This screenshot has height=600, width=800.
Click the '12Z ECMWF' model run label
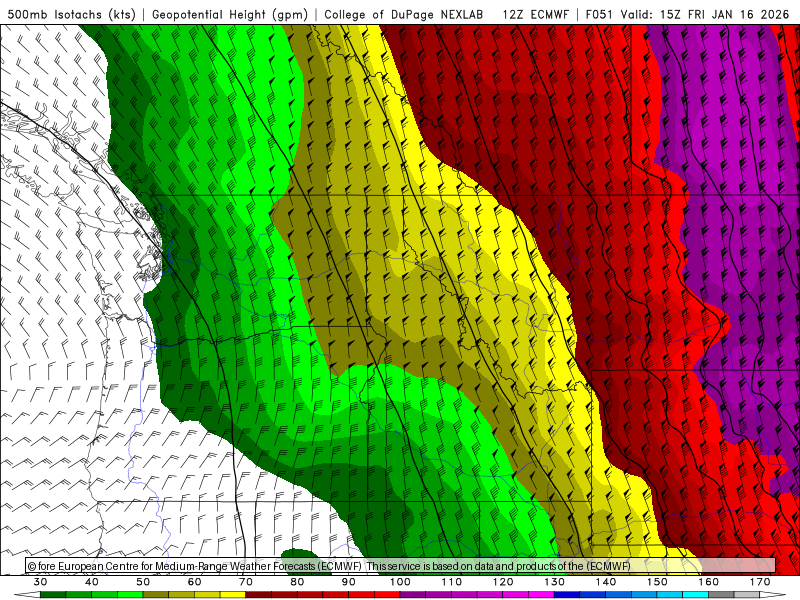click(535, 15)
